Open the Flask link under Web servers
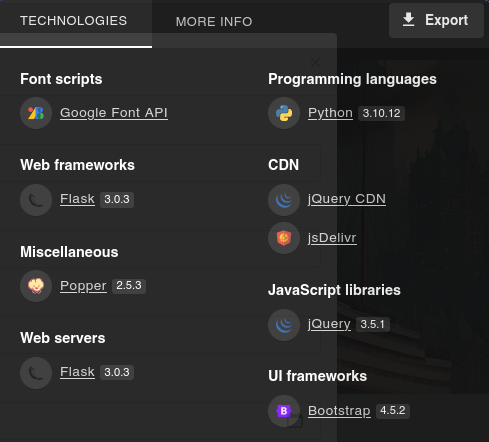 [x=77, y=372]
